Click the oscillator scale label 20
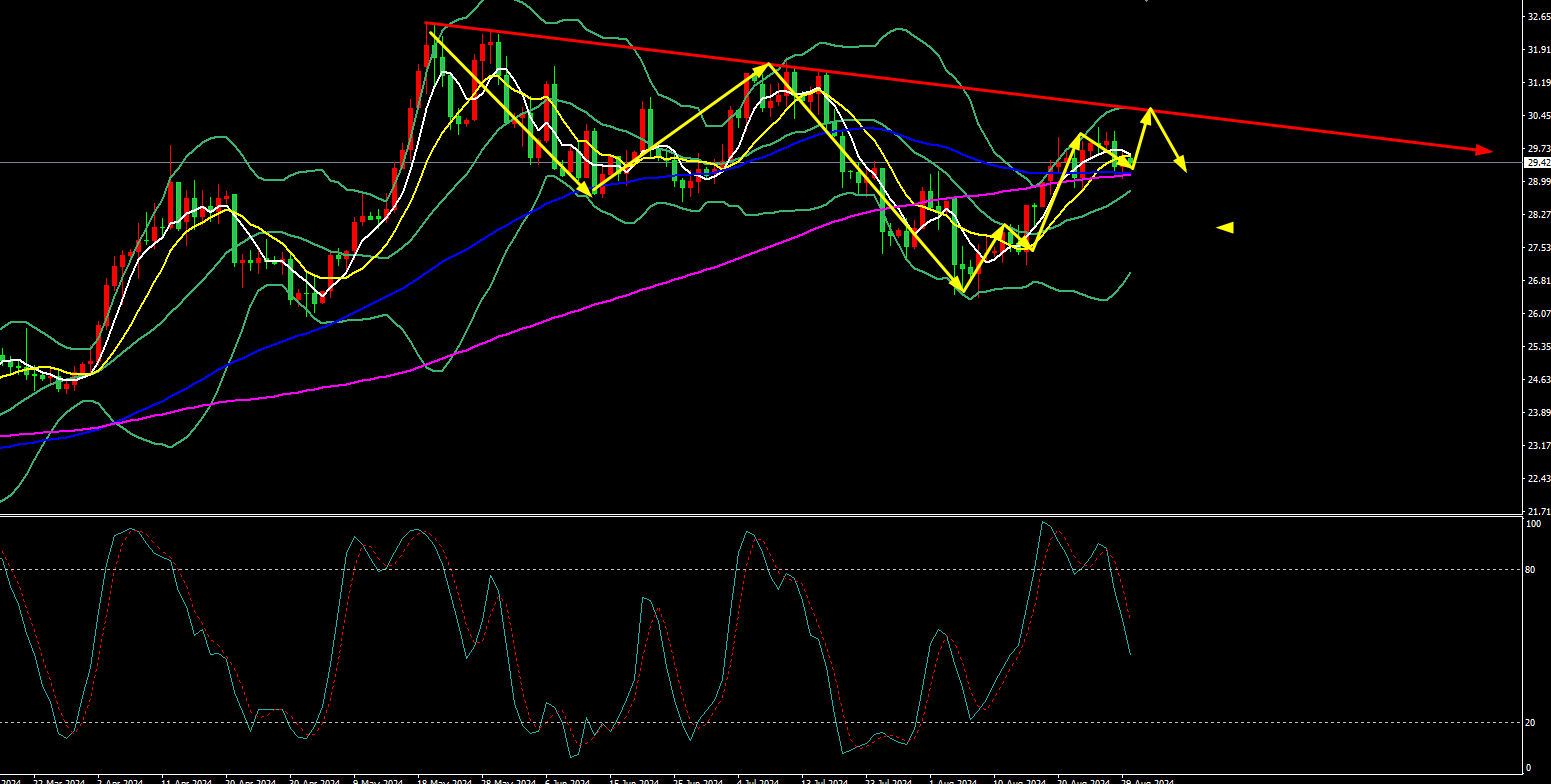Viewport: 1551px width, 784px height. tap(1531, 723)
